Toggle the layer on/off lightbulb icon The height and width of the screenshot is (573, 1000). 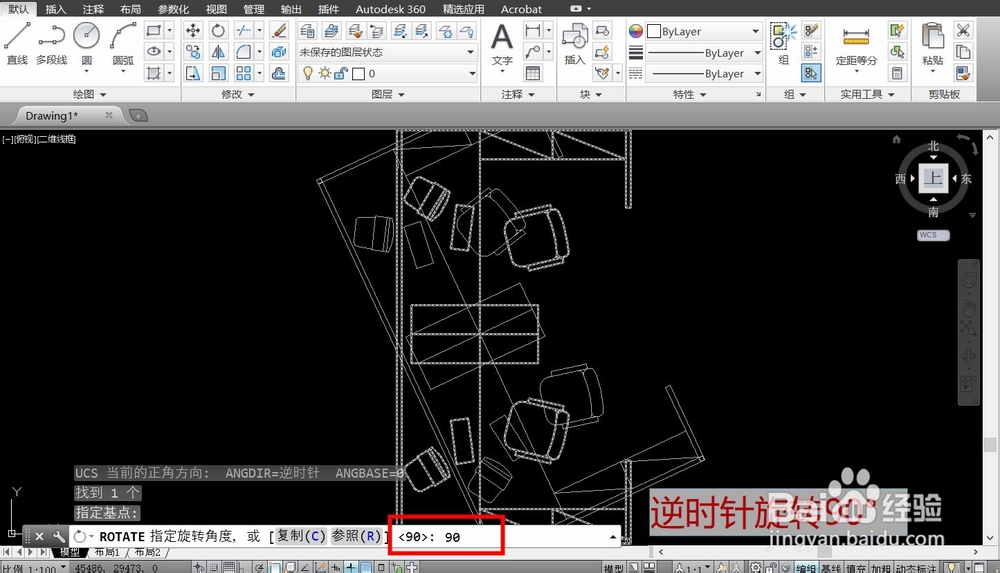pyautogui.click(x=307, y=73)
